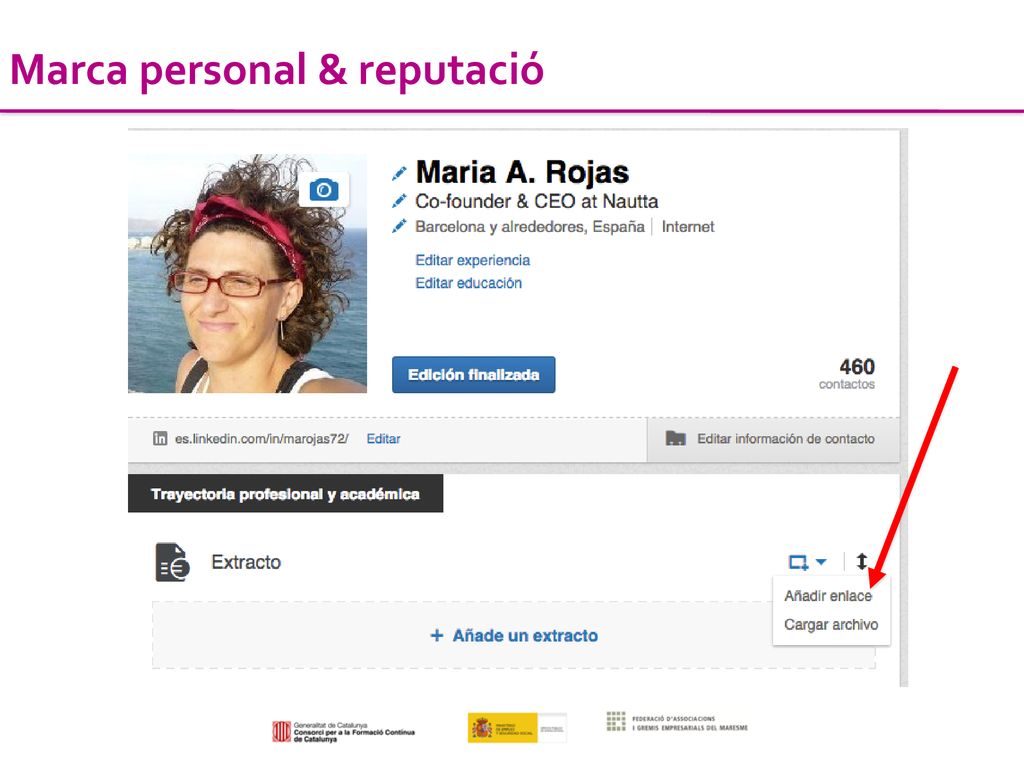Click the pencil icon beside Maria A. Rojas
Image resolution: width=1024 pixels, height=768 pixels.
(398, 173)
